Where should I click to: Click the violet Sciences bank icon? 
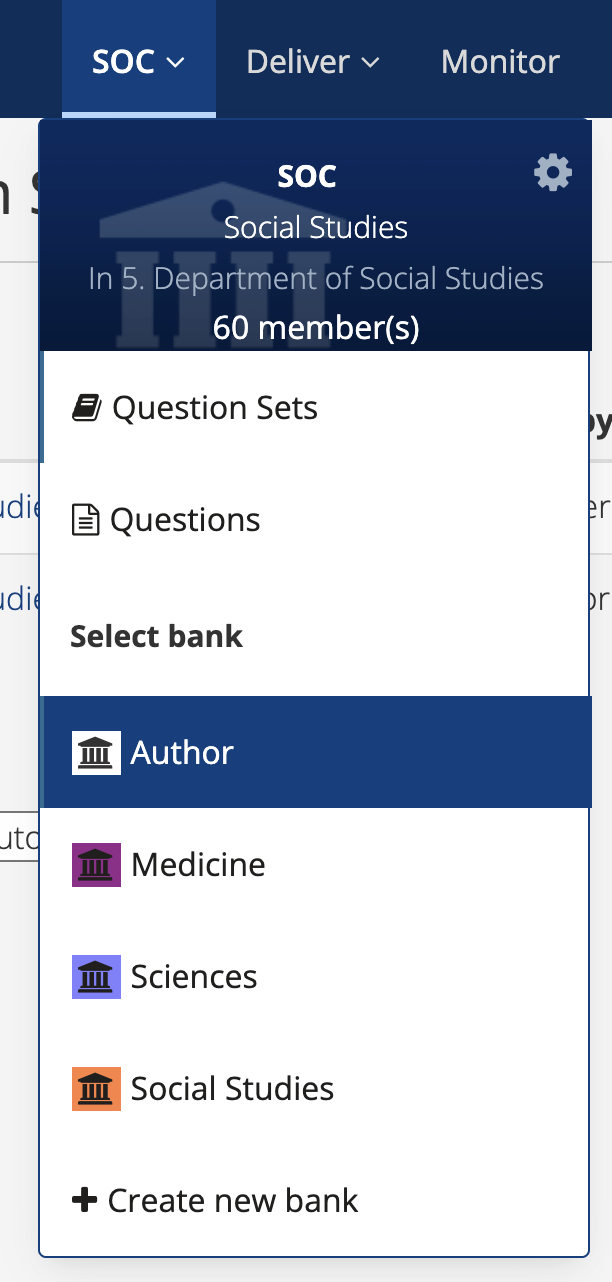[x=96, y=976]
